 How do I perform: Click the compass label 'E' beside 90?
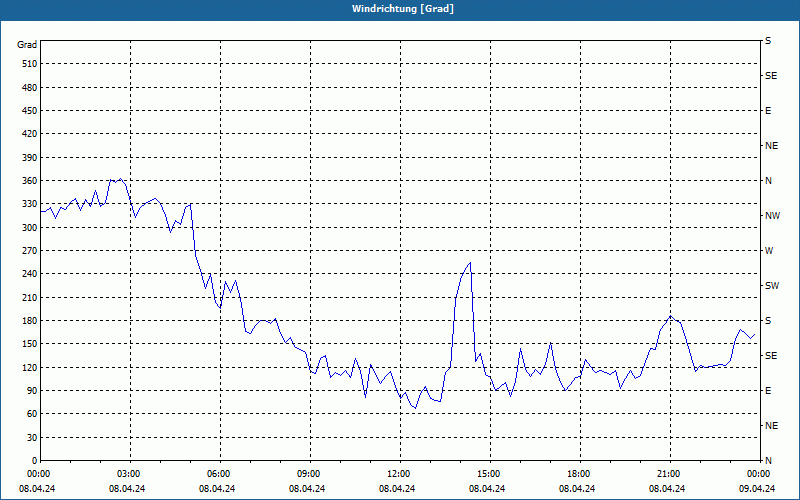click(x=768, y=391)
